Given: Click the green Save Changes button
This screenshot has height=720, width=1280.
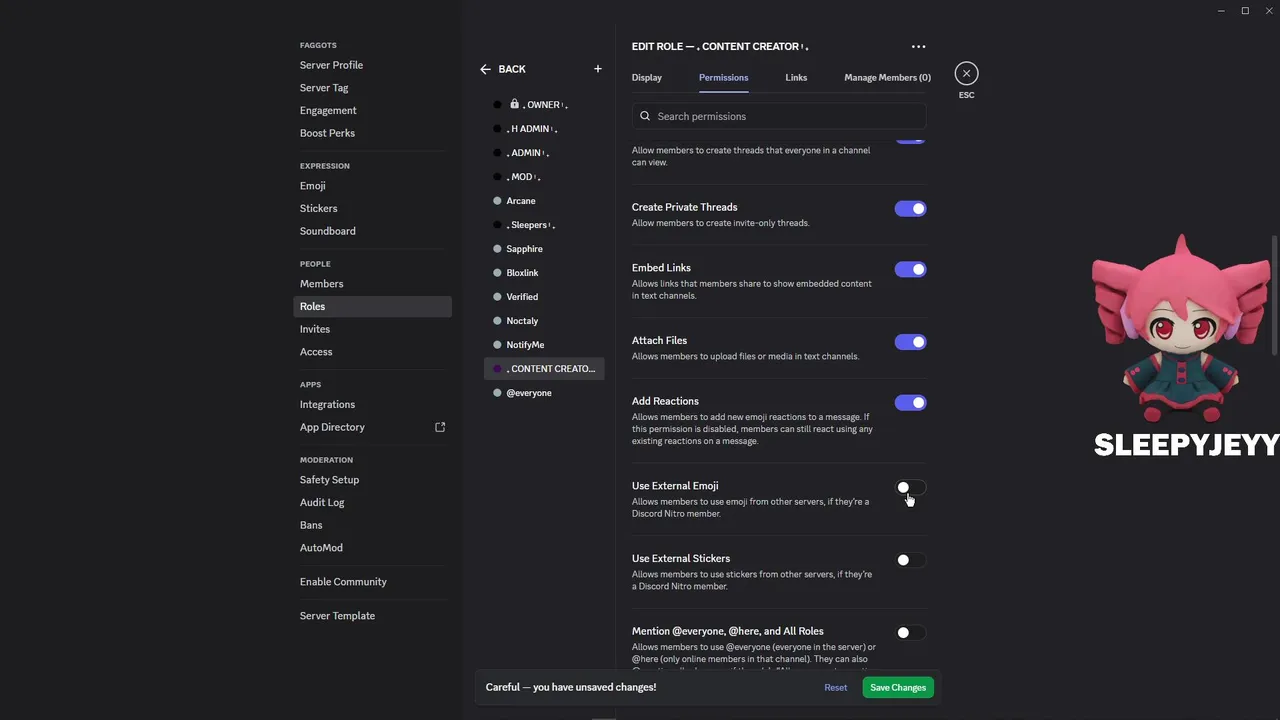Looking at the screenshot, I should pyautogui.click(x=898, y=688).
